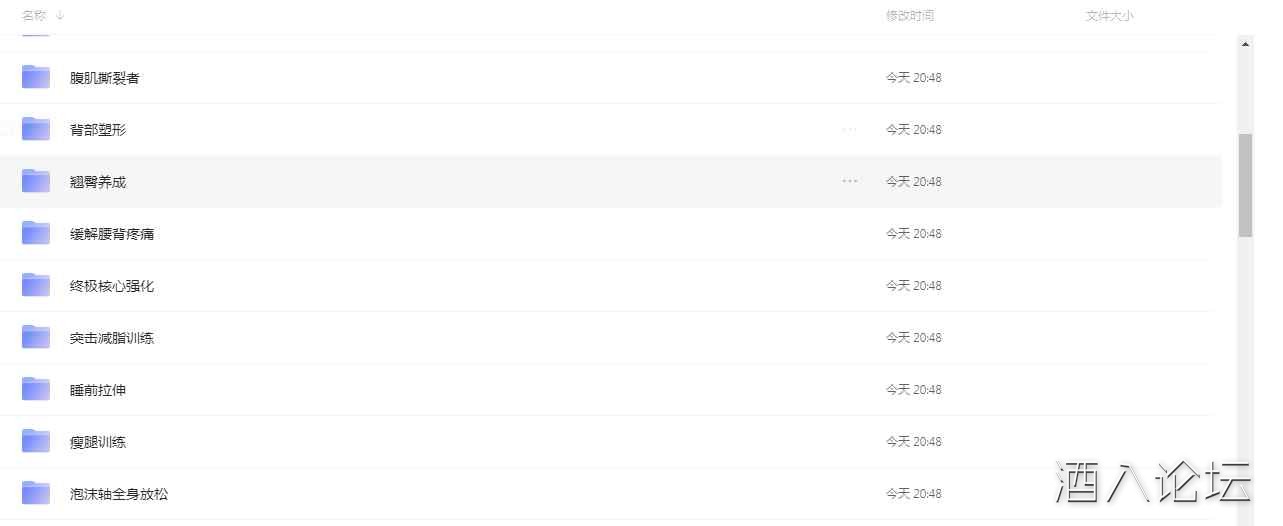Click the 名称 column header

(34, 15)
